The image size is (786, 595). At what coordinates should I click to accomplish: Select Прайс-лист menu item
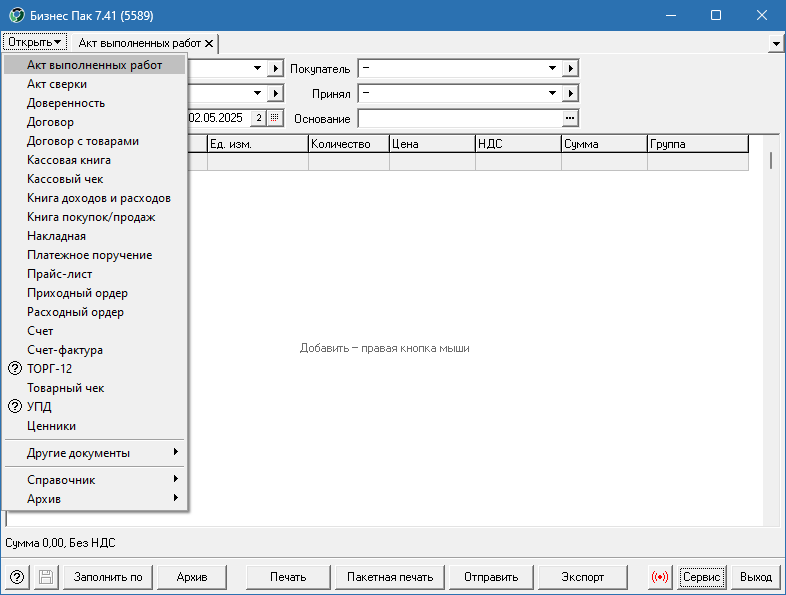tap(95, 274)
